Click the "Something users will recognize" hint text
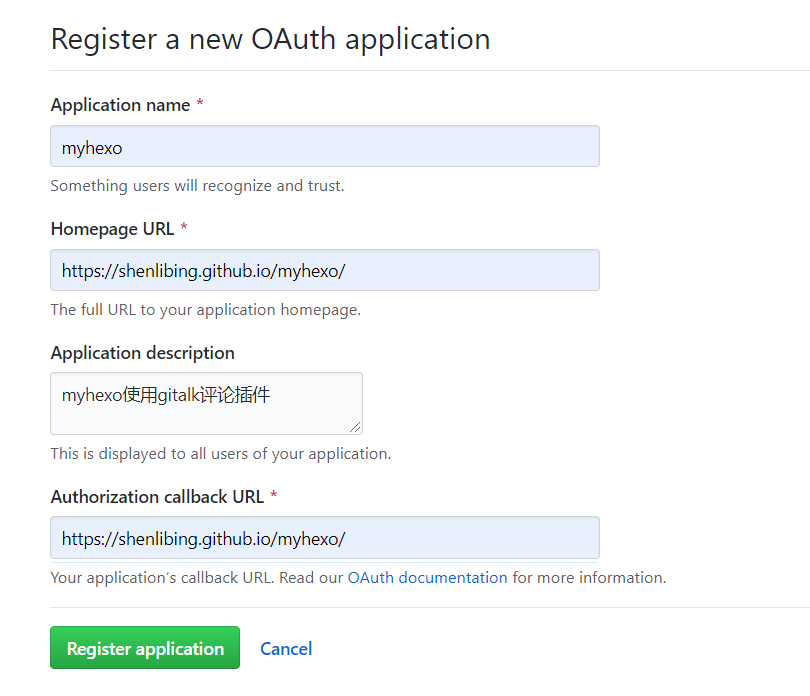Viewport: 810px width, 696px height. 197,186
